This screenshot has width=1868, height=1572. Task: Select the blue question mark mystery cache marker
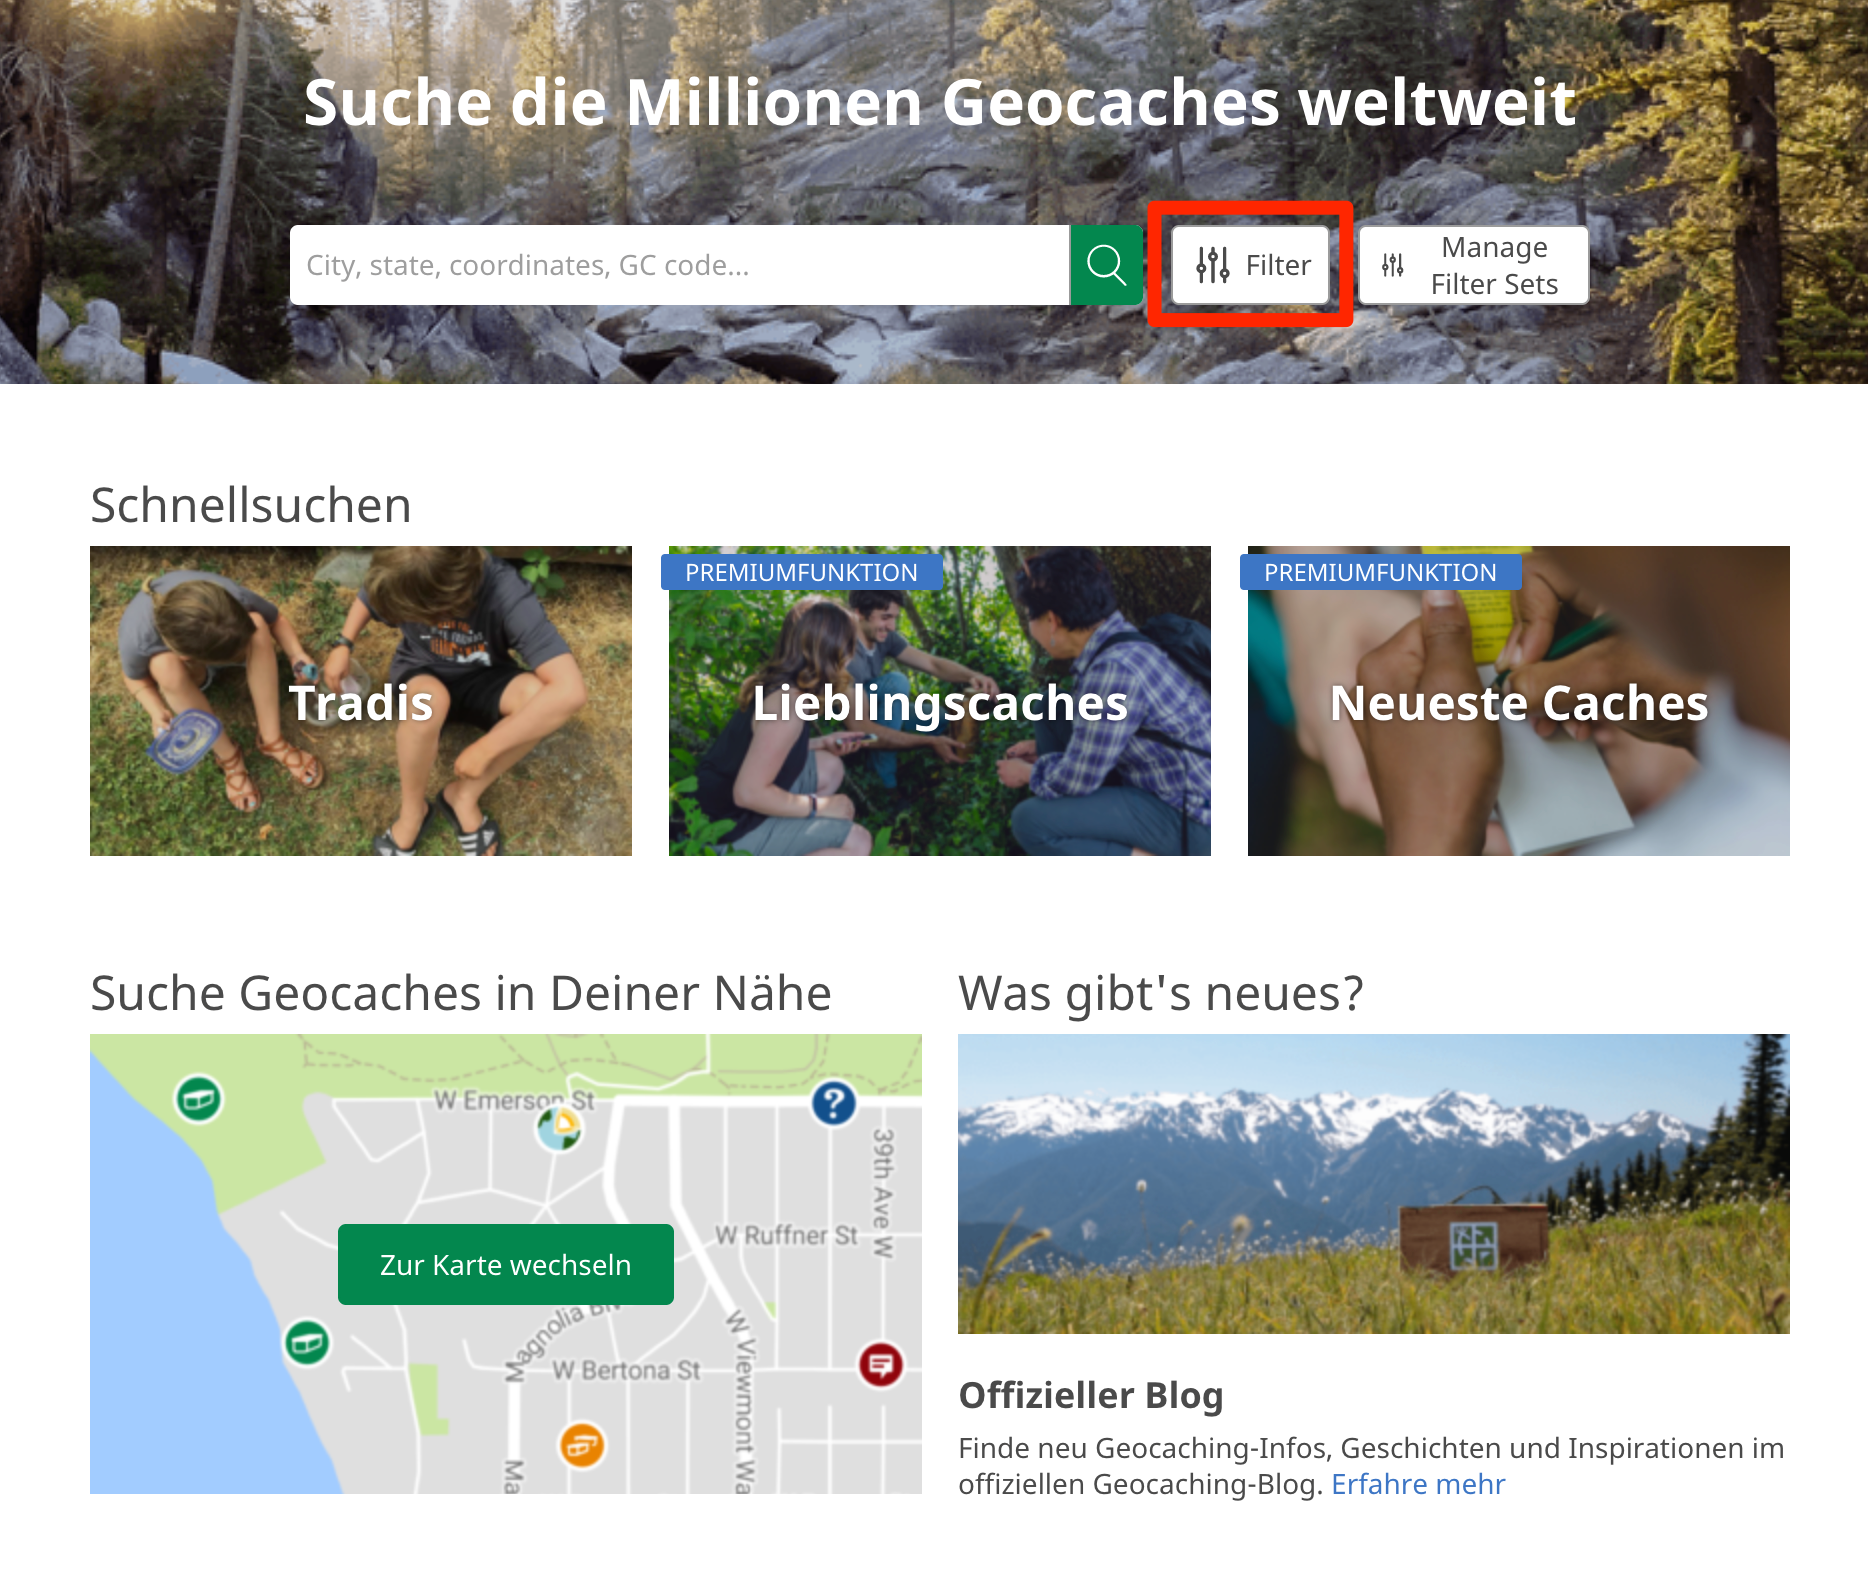833,1103
